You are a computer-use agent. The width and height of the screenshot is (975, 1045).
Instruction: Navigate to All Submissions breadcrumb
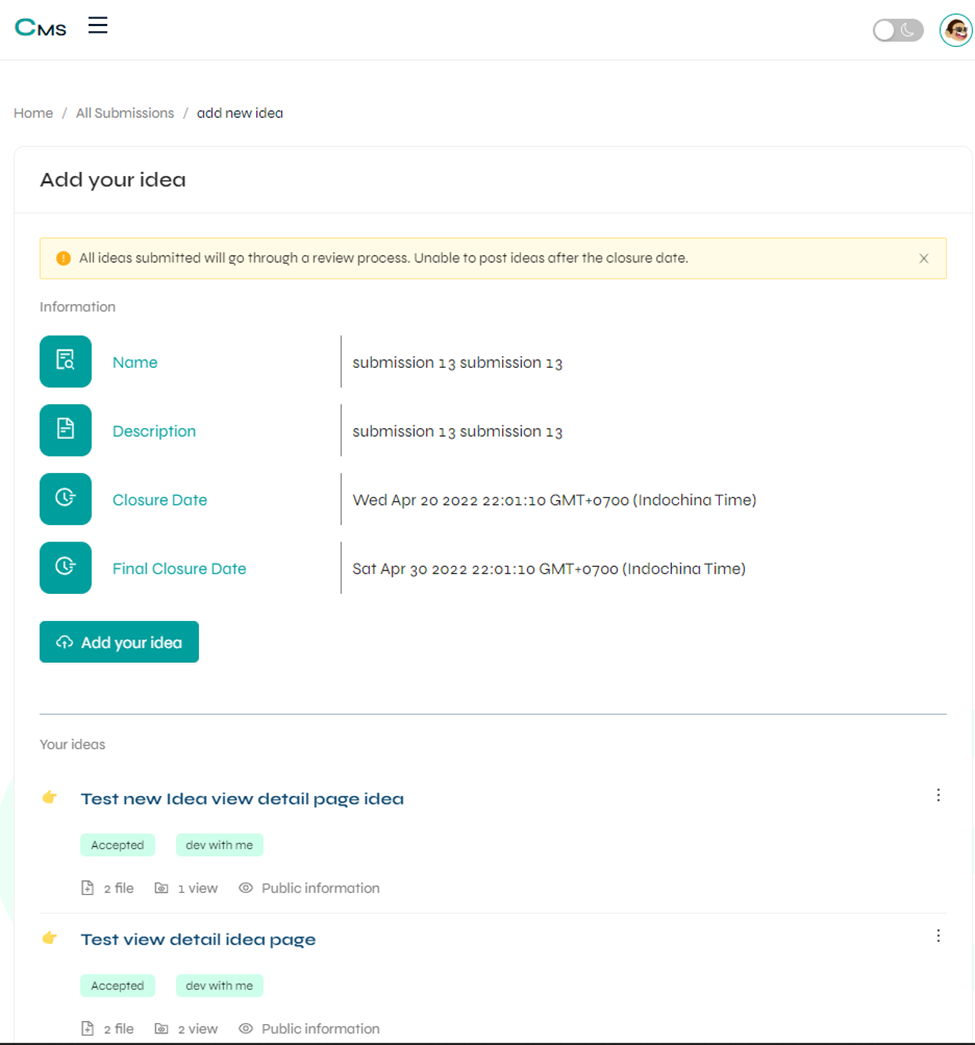[124, 113]
